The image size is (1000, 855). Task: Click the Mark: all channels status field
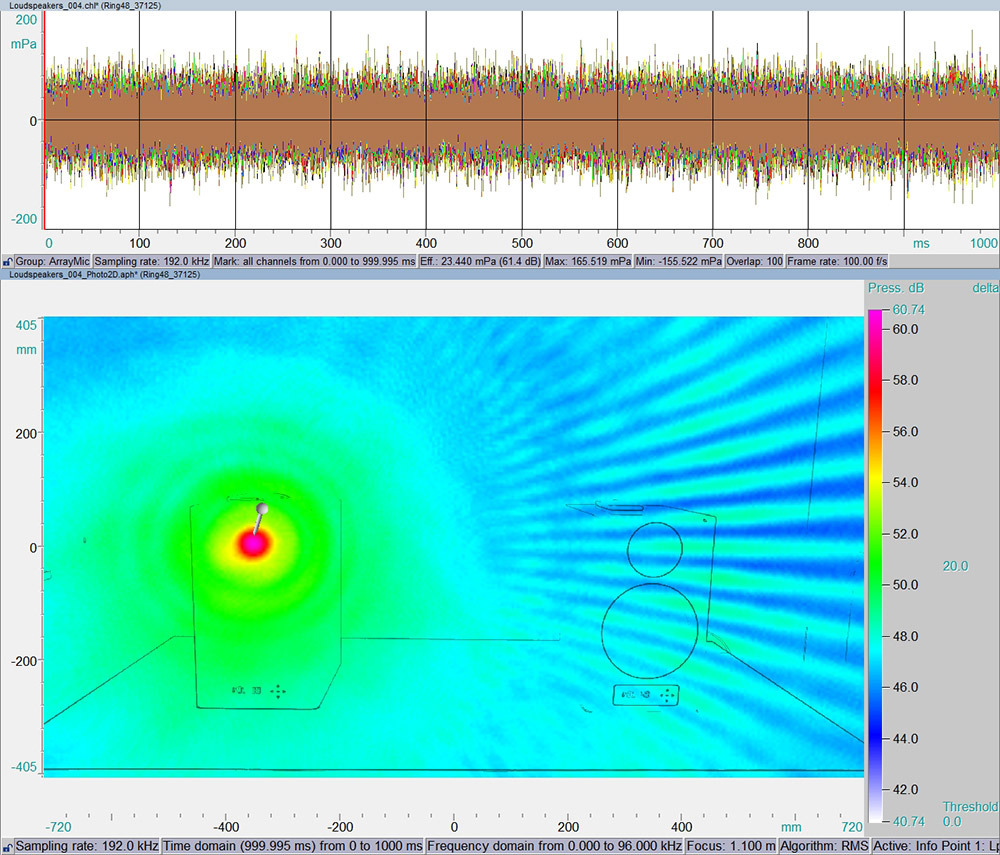[314, 261]
